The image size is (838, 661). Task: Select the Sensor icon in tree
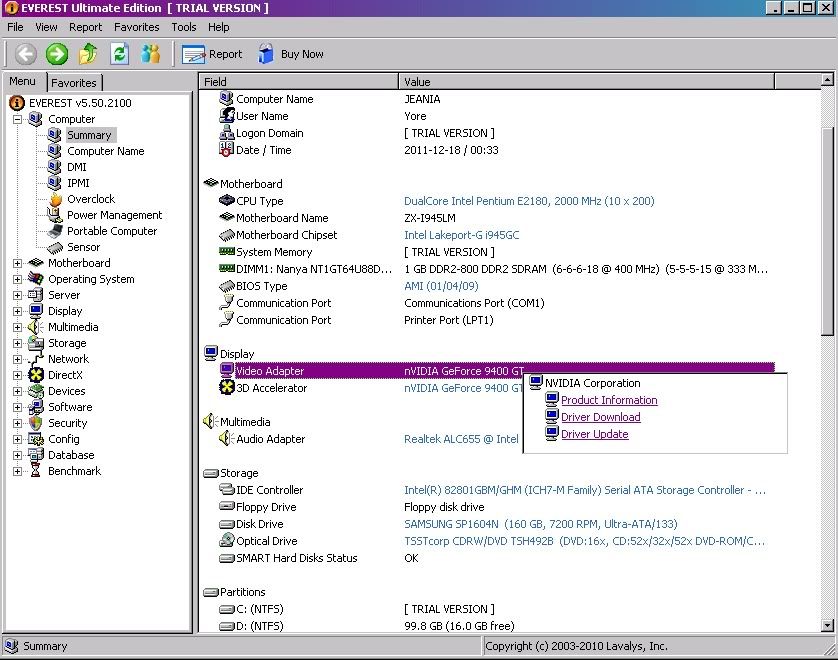tap(55, 247)
